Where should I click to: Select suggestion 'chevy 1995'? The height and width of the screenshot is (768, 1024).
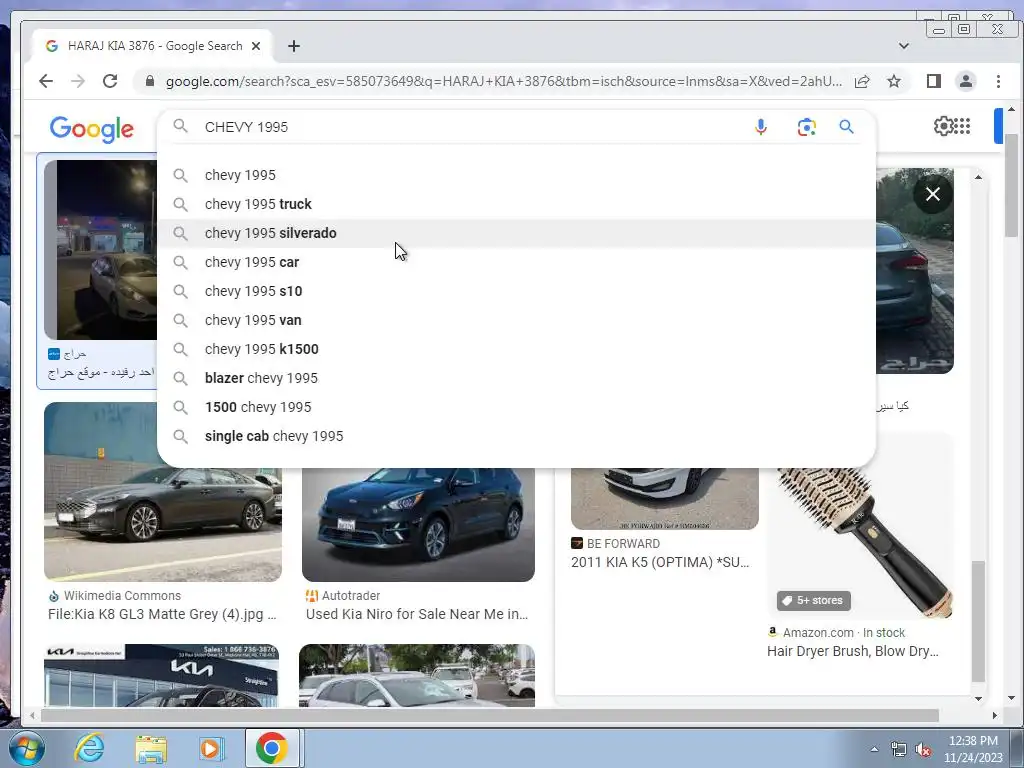click(x=516, y=175)
